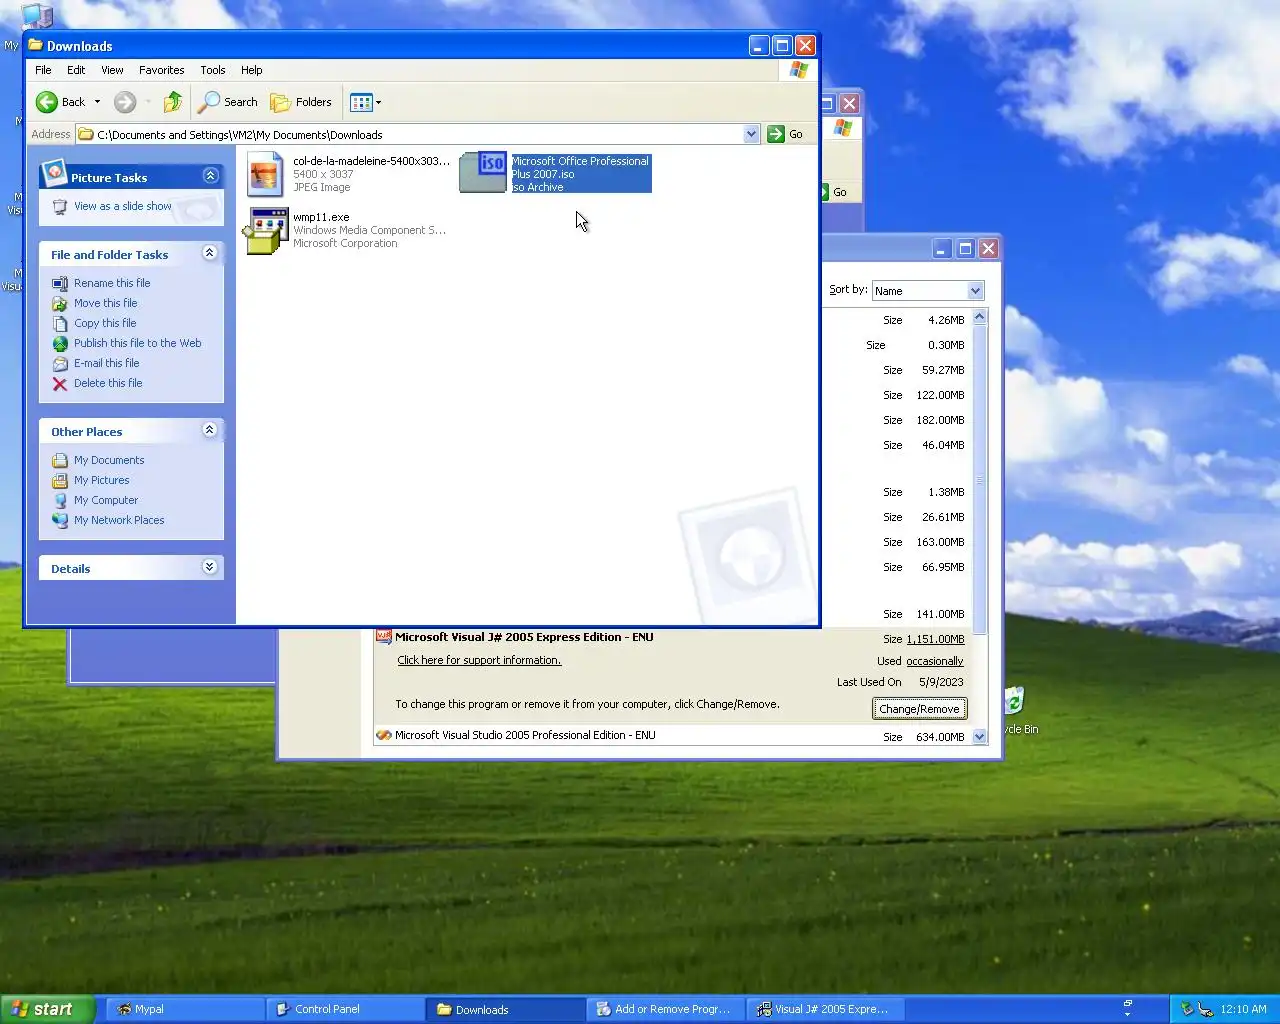Collapse the Picture Tasks panel
The width and height of the screenshot is (1280, 1024).
pos(210,176)
